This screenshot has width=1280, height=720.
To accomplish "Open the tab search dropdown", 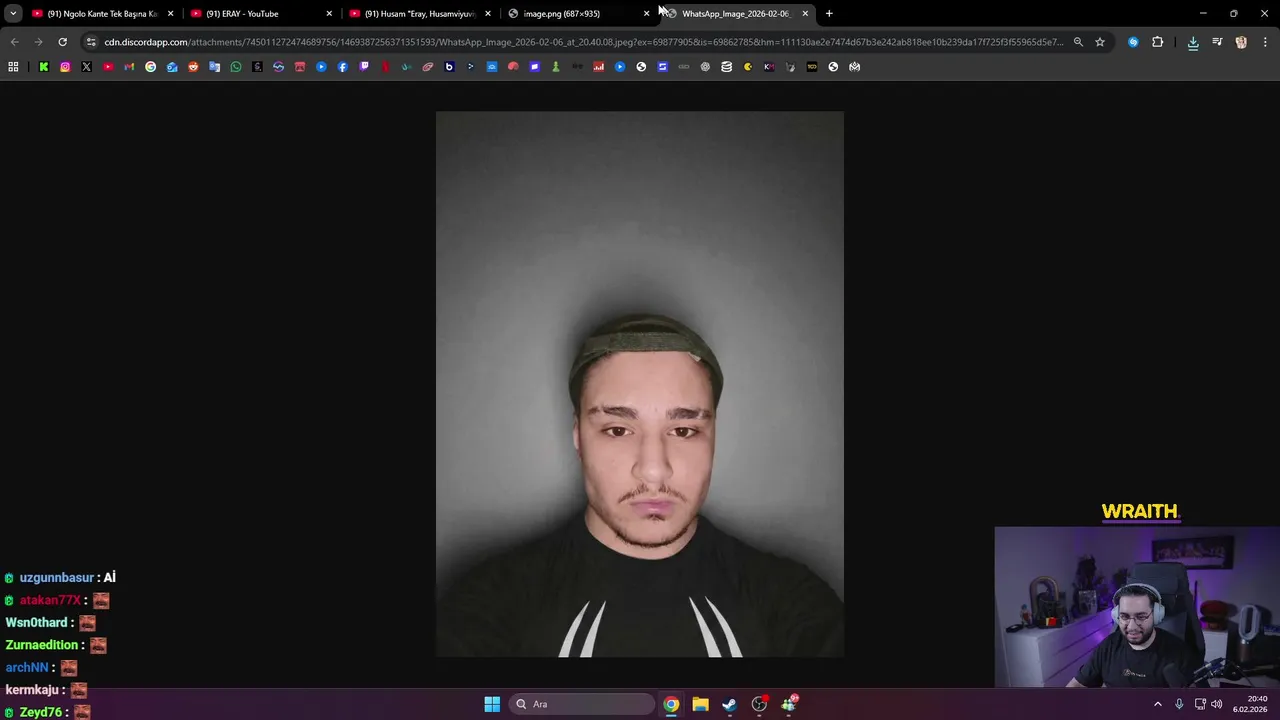I will 13,14.
